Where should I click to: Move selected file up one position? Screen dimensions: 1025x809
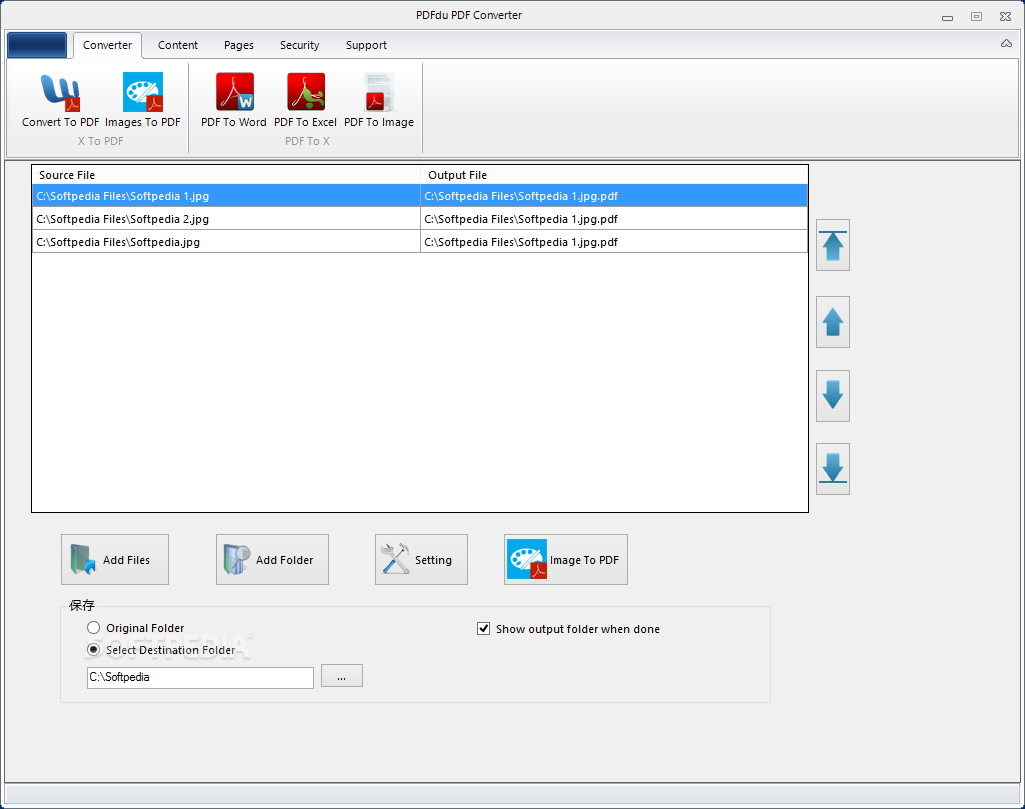click(833, 322)
